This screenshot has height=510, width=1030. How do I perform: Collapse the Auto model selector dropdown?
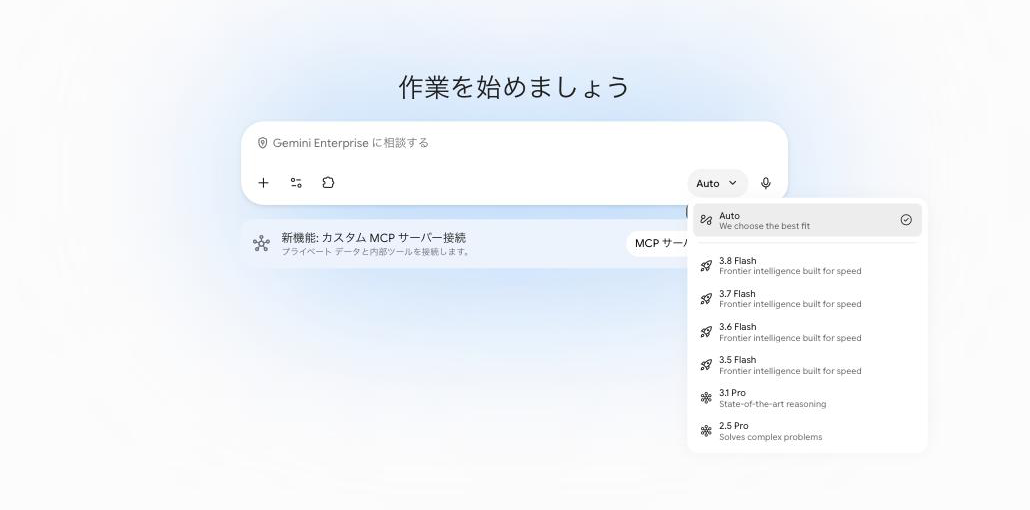tap(717, 183)
